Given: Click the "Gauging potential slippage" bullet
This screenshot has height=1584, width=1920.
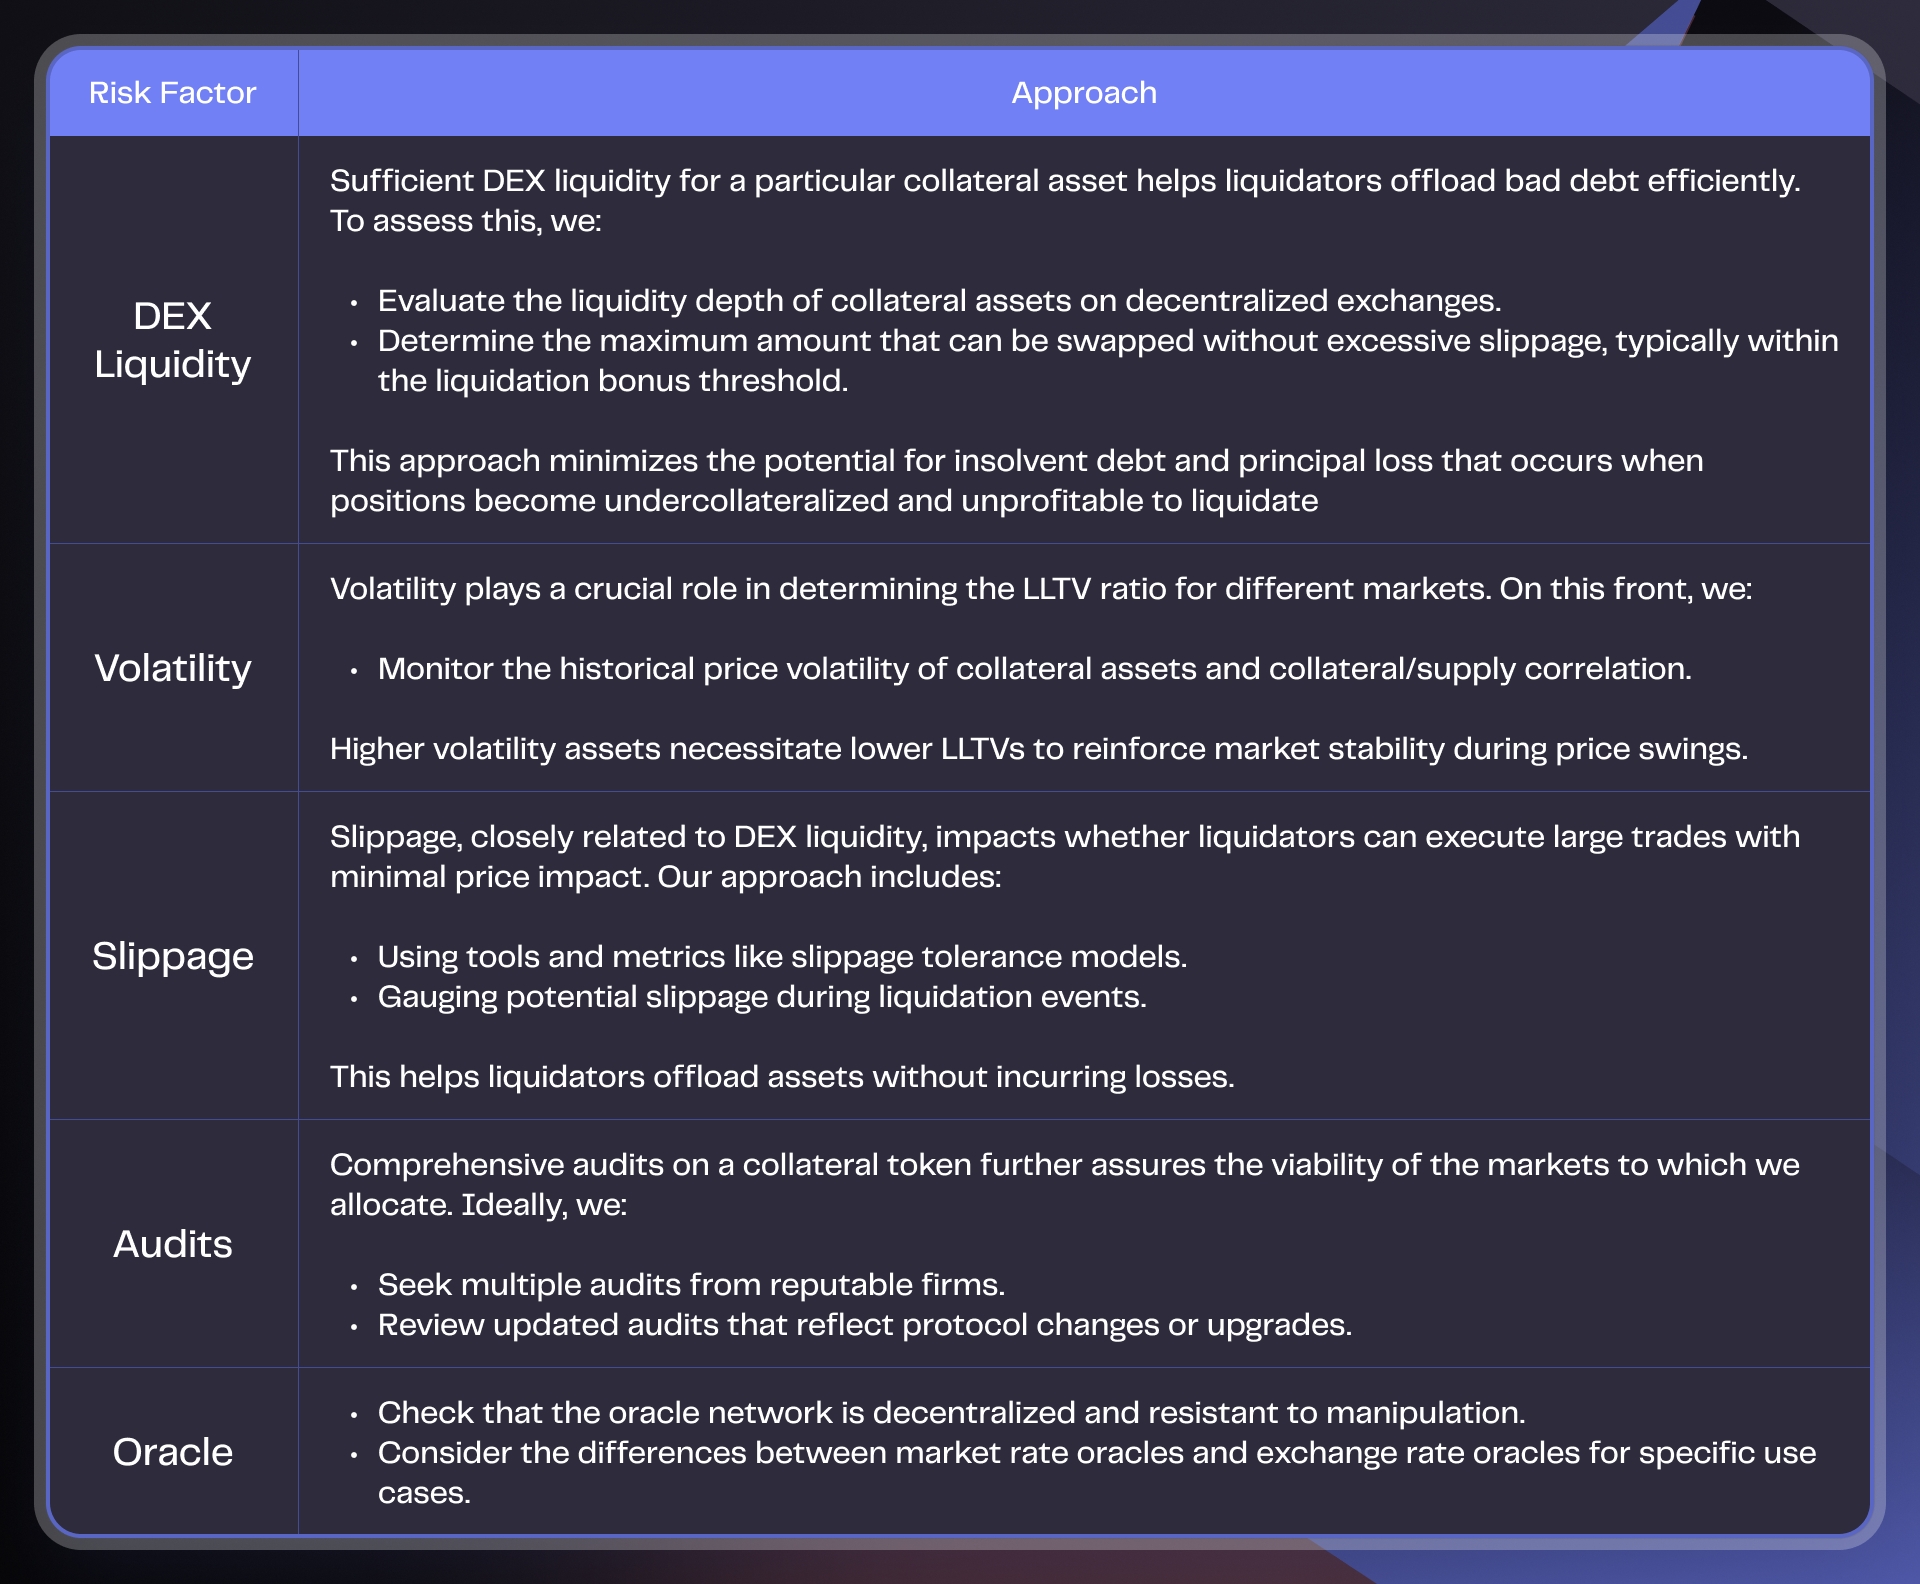Looking at the screenshot, I should pyautogui.click(x=762, y=997).
